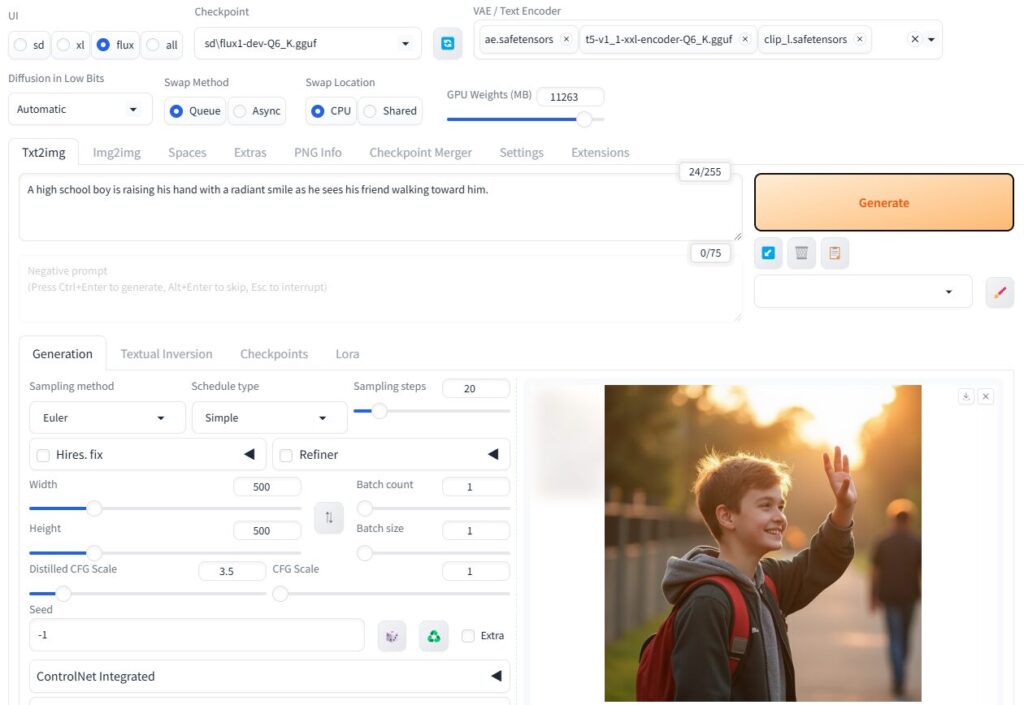
Task: Click the red pencil edit styles icon
Action: coord(999,292)
